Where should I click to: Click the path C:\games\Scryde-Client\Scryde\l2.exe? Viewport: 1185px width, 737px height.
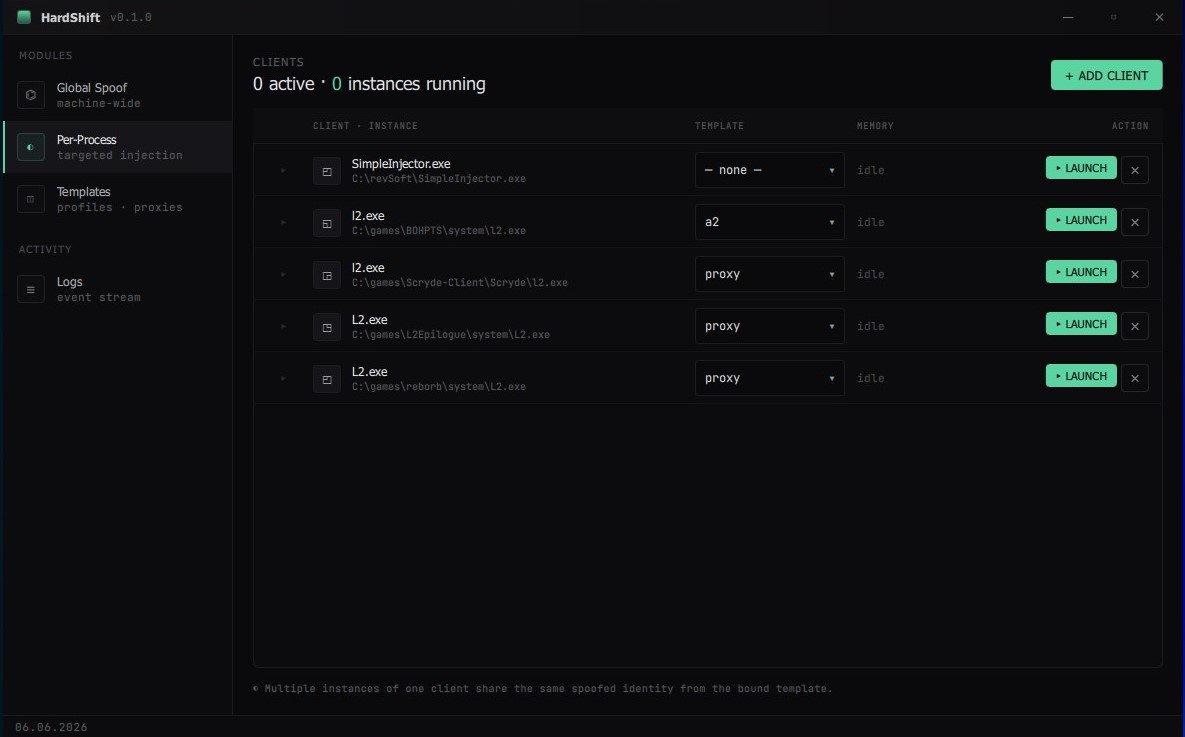[x=459, y=283]
